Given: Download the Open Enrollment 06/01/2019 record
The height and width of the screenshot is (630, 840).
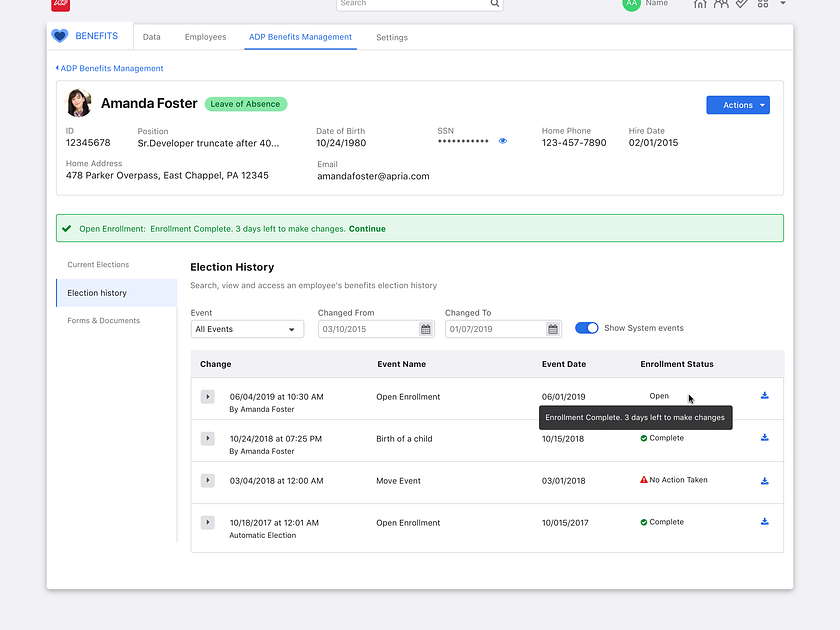Looking at the screenshot, I should tap(764, 396).
